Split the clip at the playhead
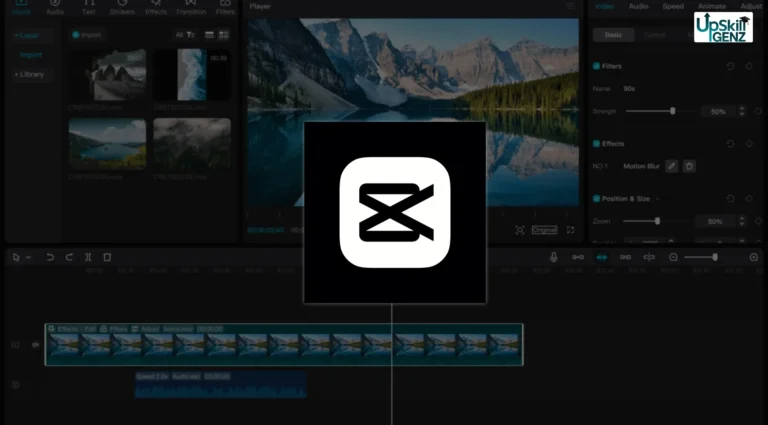The height and width of the screenshot is (425, 768). click(88, 258)
